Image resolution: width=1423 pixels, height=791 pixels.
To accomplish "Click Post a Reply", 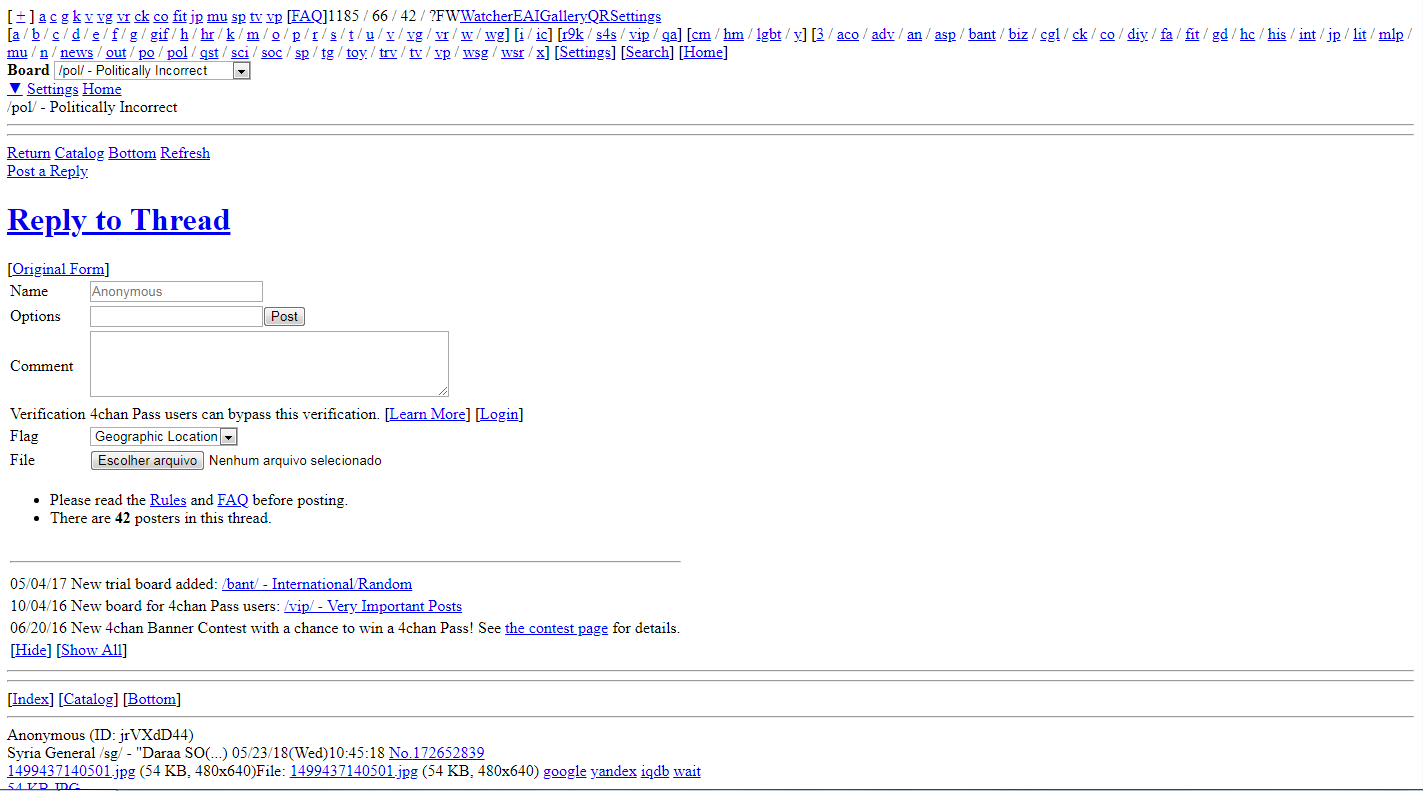I will pos(47,171).
